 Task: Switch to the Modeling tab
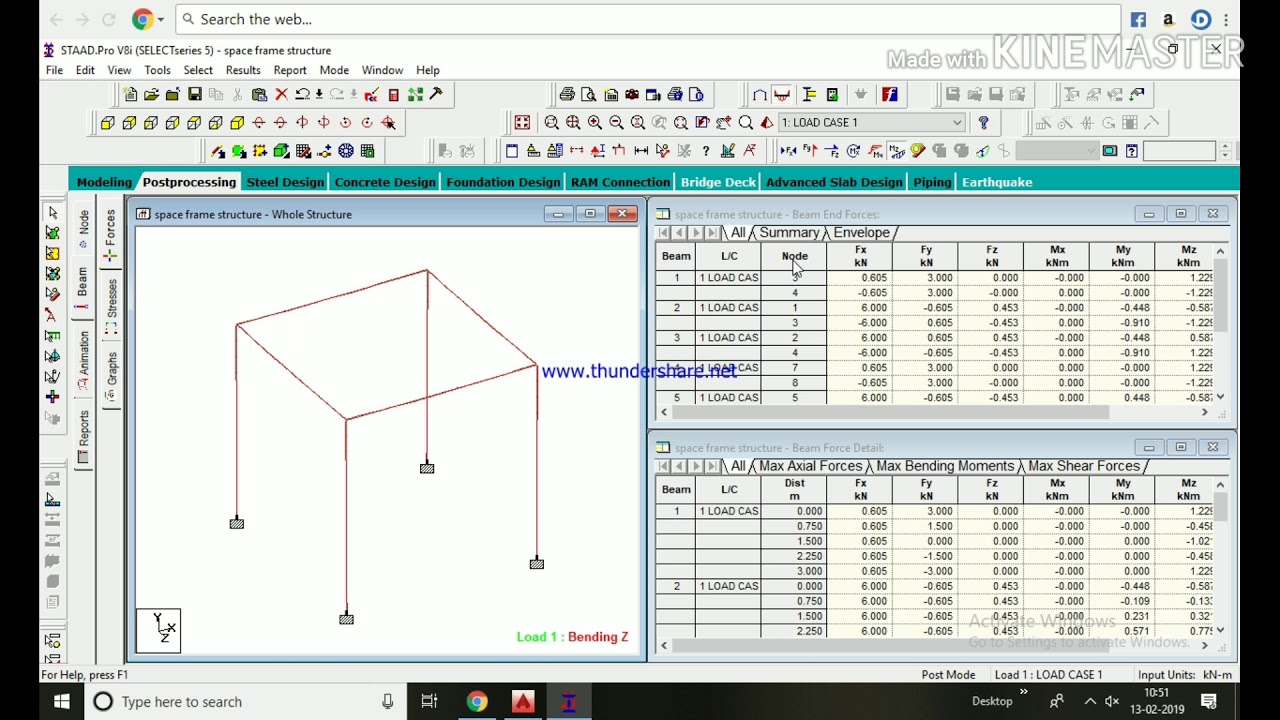coord(104,182)
